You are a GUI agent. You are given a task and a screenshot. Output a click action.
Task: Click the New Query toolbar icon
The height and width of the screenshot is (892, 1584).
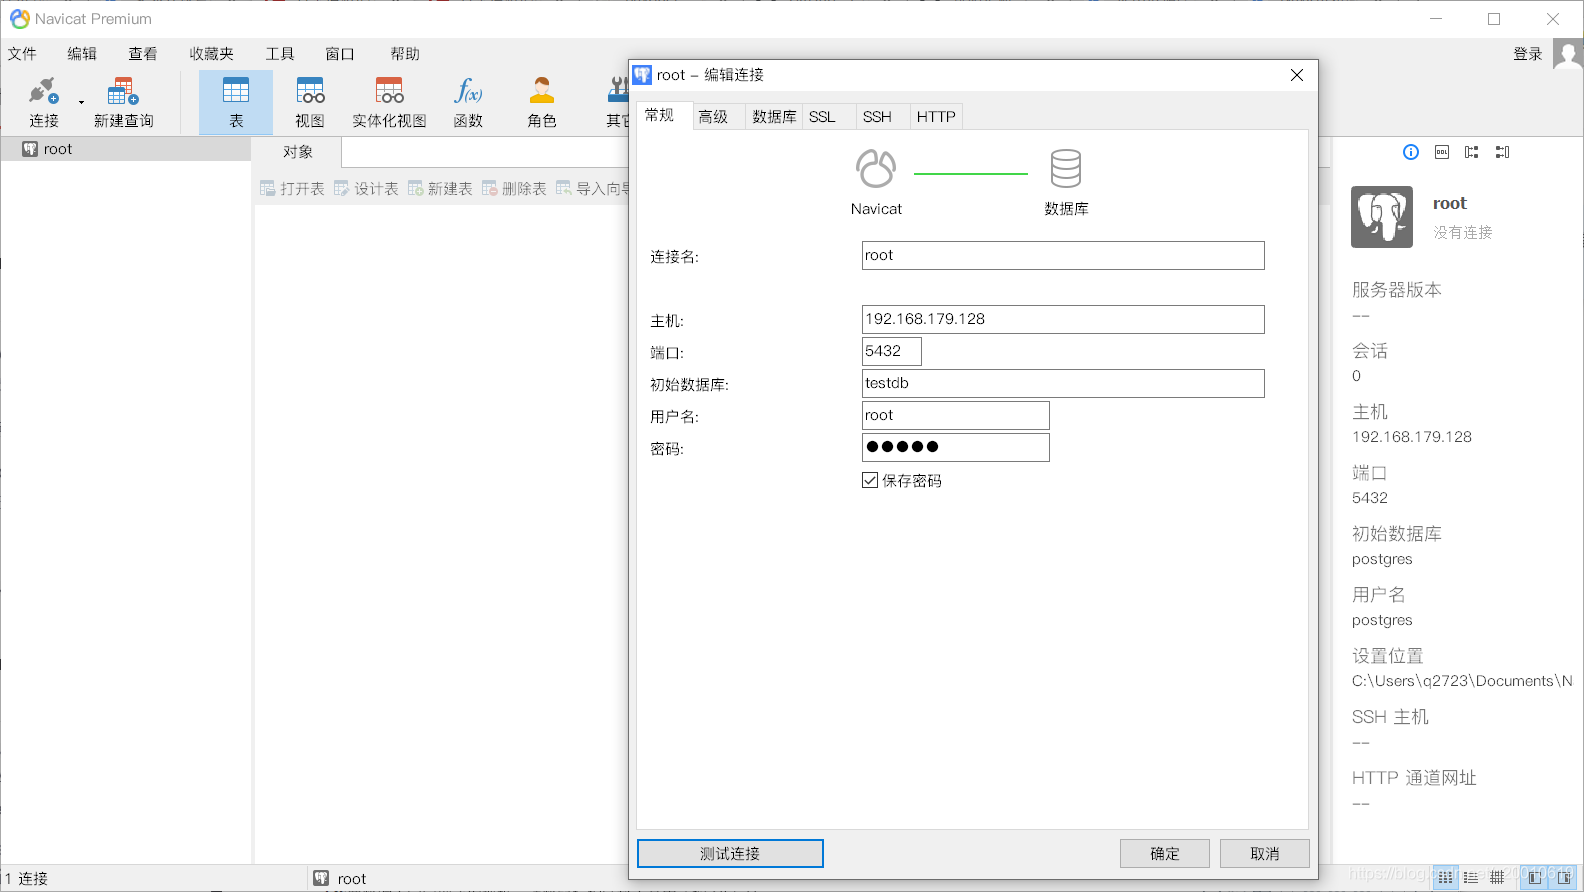coord(124,102)
